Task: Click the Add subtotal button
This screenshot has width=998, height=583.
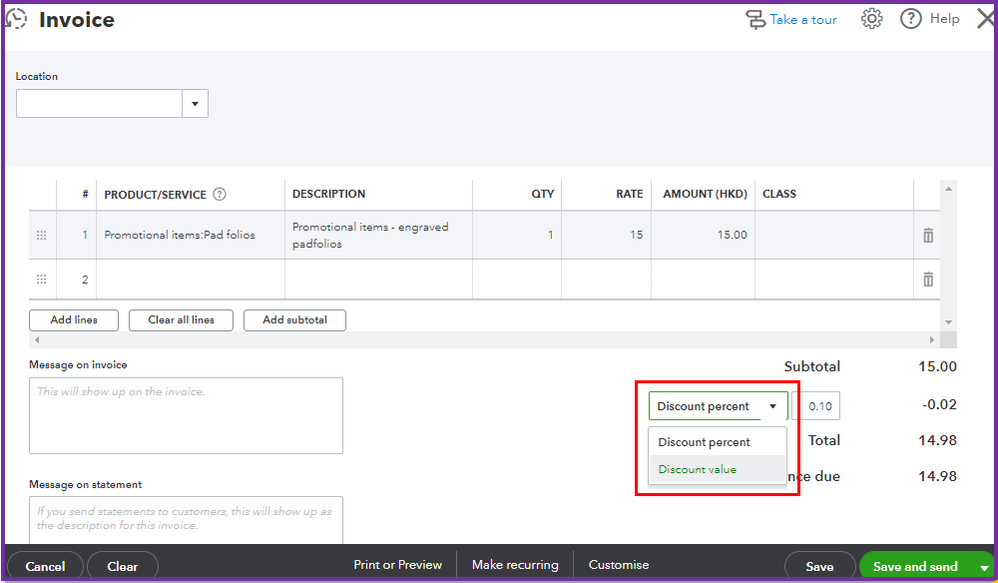Action: click(x=295, y=320)
